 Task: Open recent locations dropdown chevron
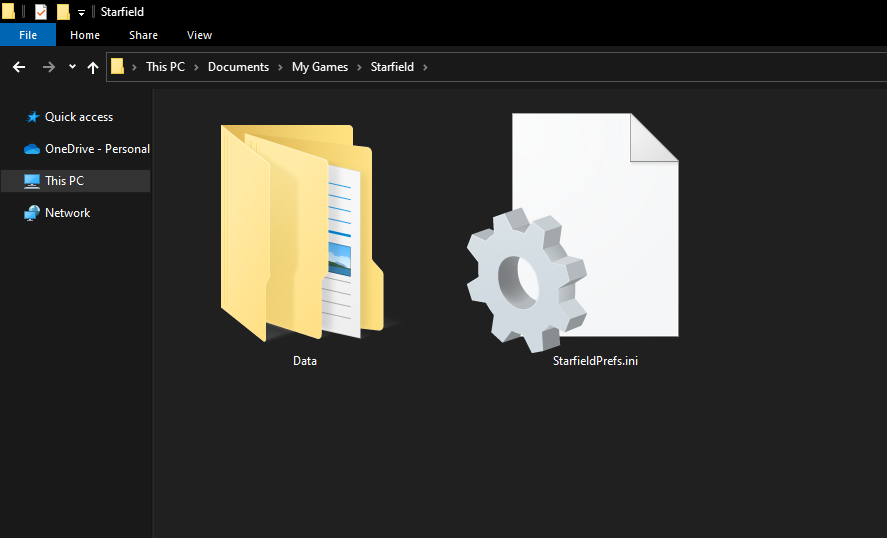(x=72, y=67)
